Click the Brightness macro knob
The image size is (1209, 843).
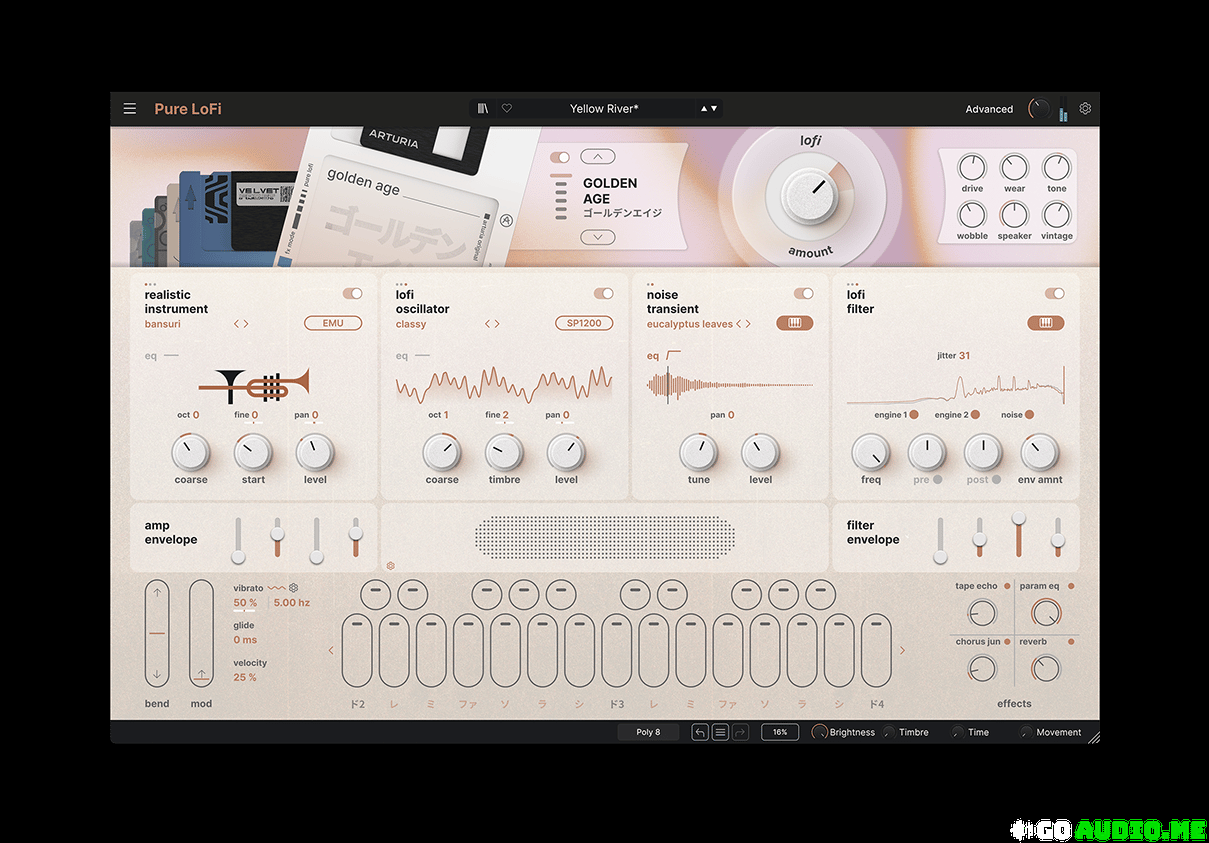820,732
